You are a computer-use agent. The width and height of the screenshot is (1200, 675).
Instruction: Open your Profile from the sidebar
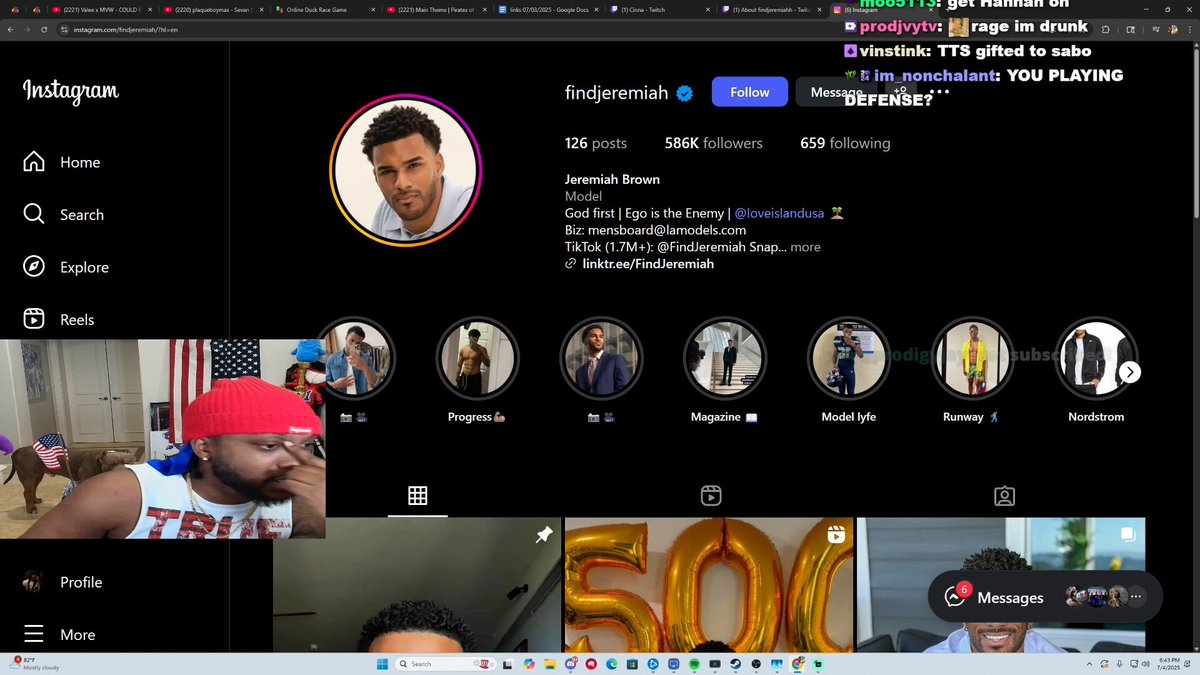63,582
